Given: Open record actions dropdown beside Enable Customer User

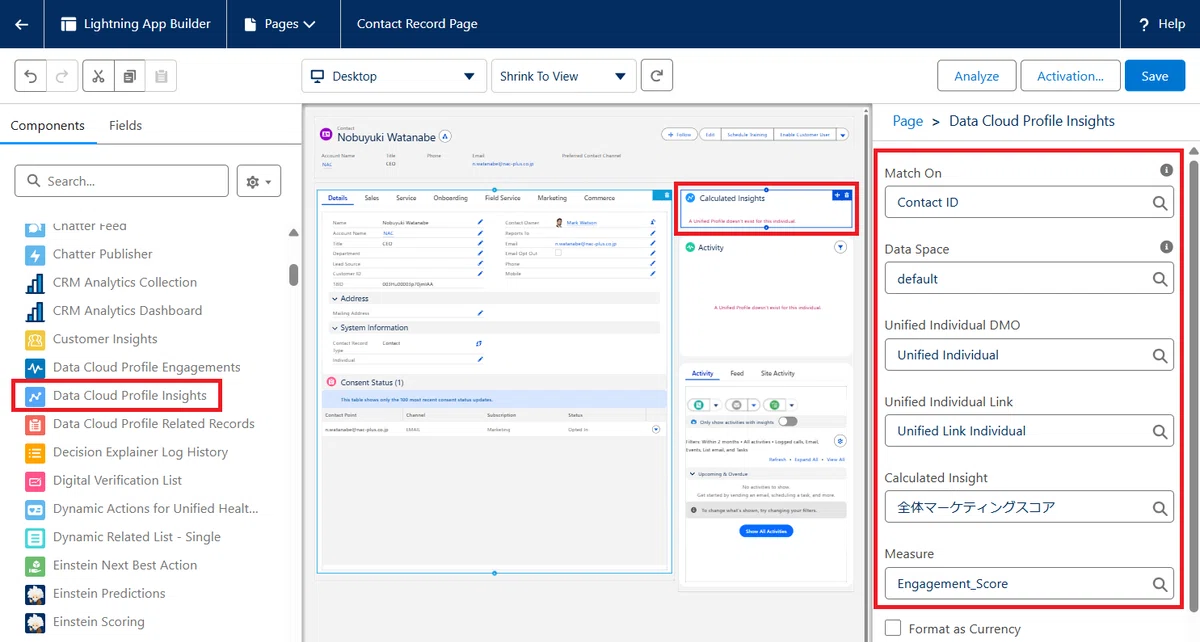Looking at the screenshot, I should (x=843, y=134).
